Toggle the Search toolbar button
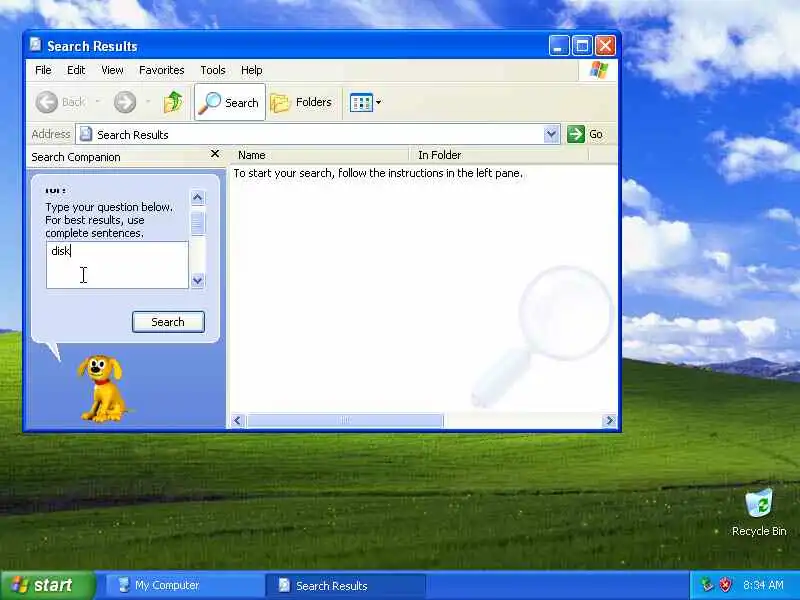Screen dimensions: 800x600 pos(230,103)
